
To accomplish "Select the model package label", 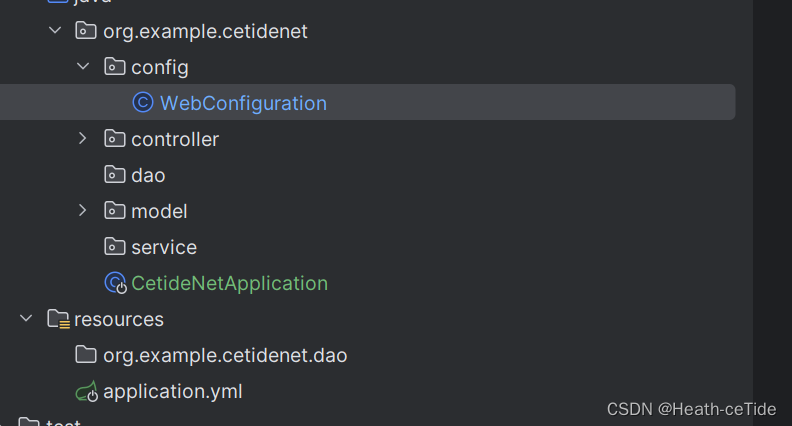I will 159,211.
